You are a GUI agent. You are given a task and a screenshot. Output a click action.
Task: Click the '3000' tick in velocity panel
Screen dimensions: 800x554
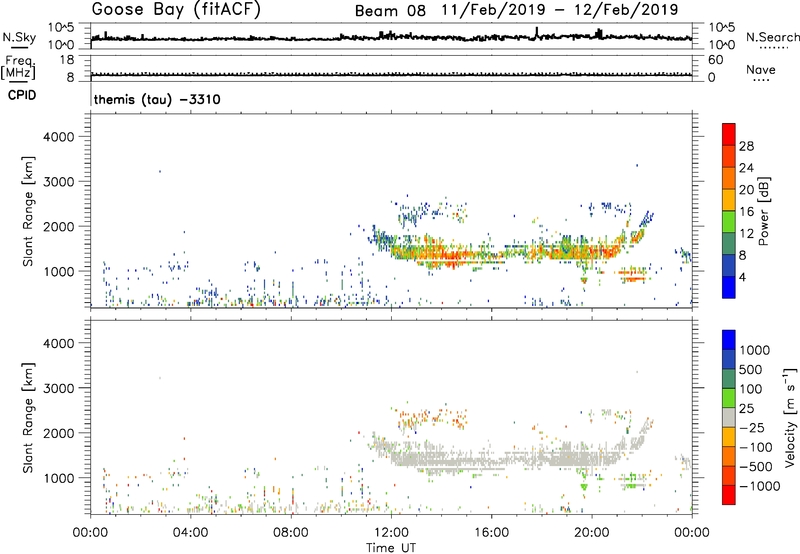(58, 388)
